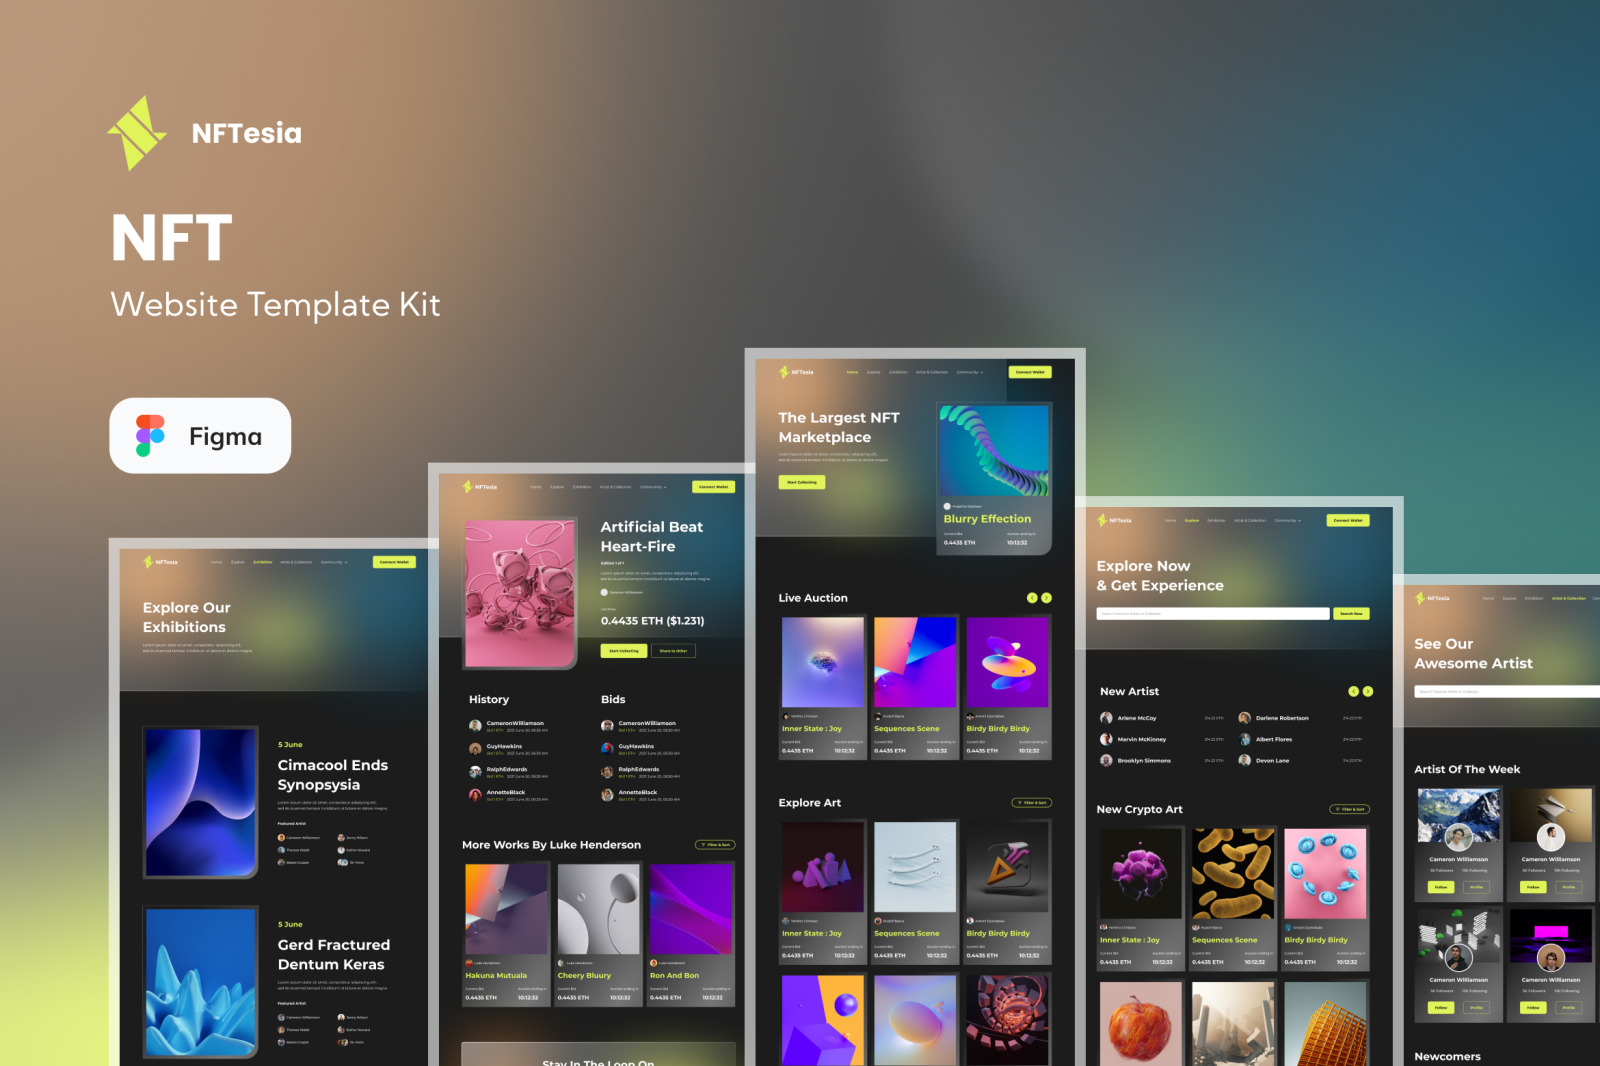Select Exhibition nav item on Exhibitions page
The image size is (1600, 1066).
[262, 562]
